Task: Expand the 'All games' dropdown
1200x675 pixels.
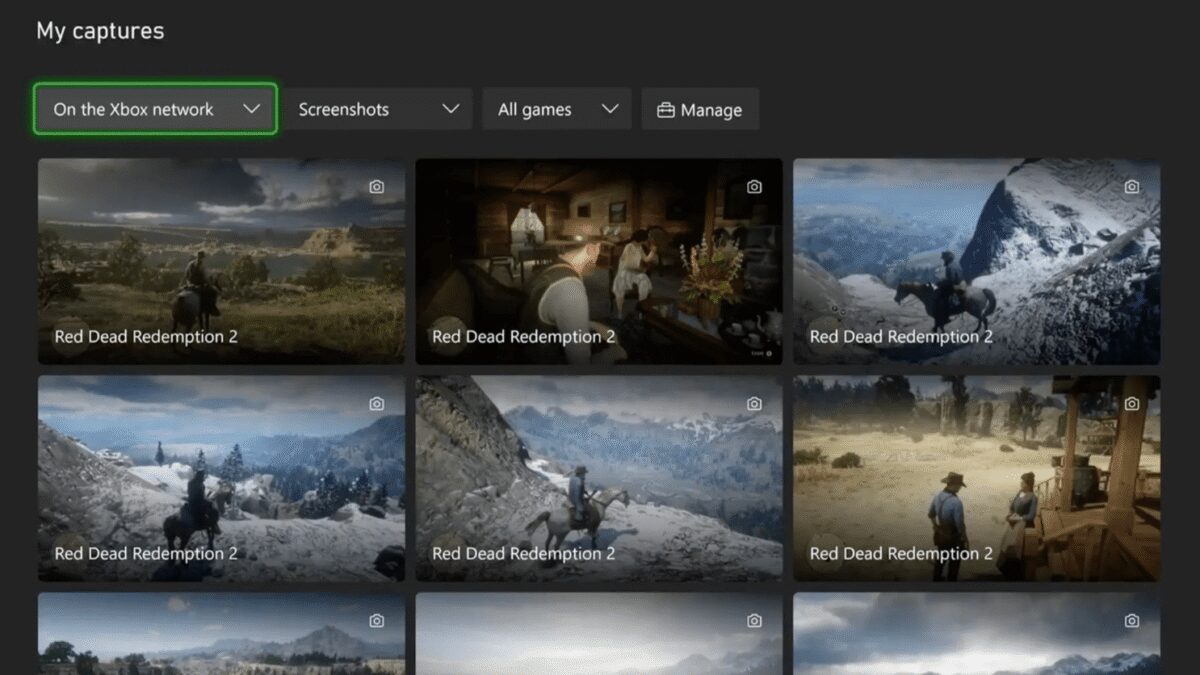Action: (556, 109)
